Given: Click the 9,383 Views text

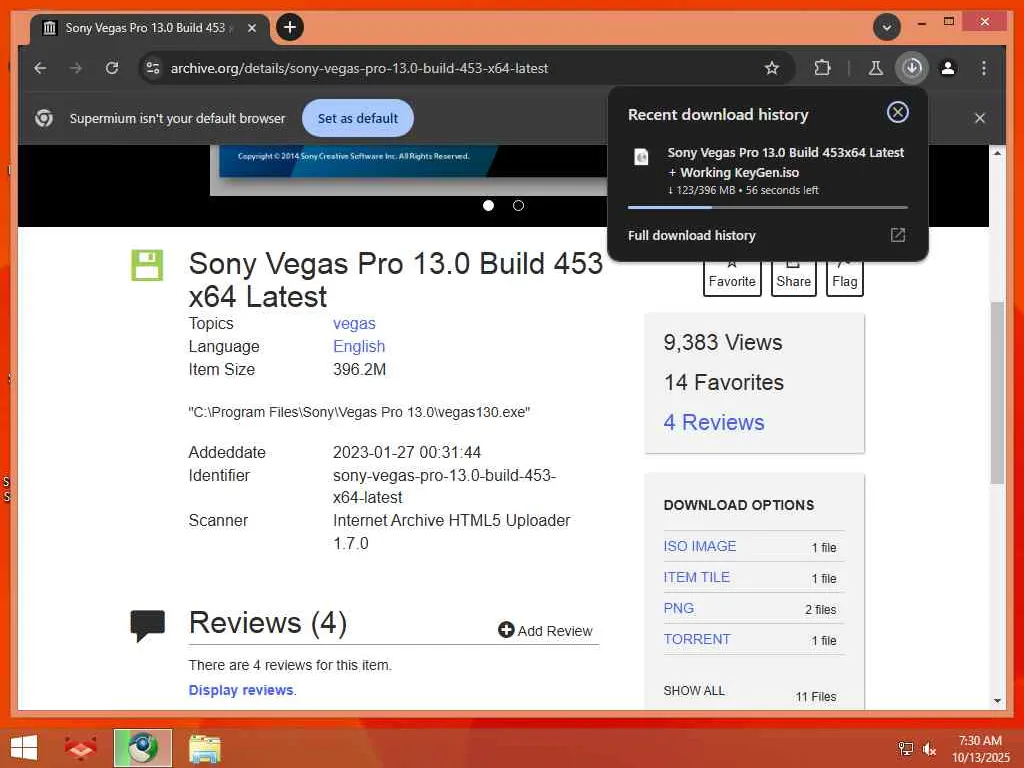Looking at the screenshot, I should (722, 342).
